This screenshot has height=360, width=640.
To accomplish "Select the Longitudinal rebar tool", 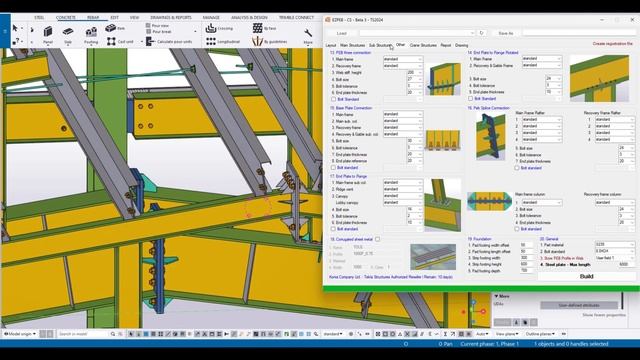I will click(x=223, y=41).
